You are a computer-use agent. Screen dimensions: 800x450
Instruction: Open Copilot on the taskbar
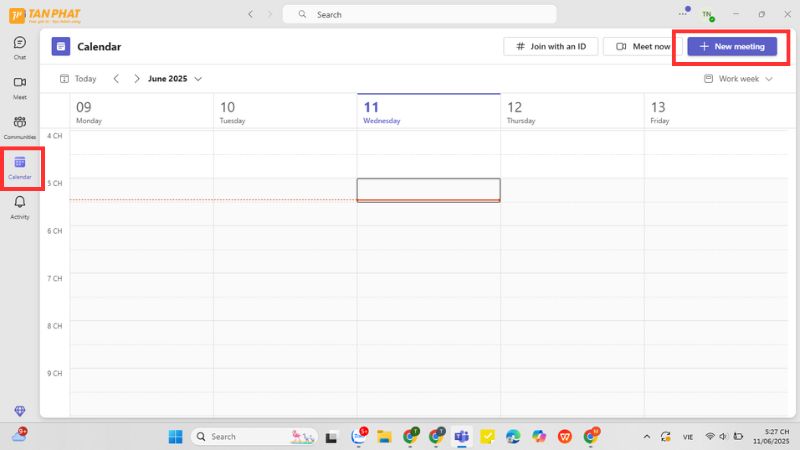tap(539, 436)
